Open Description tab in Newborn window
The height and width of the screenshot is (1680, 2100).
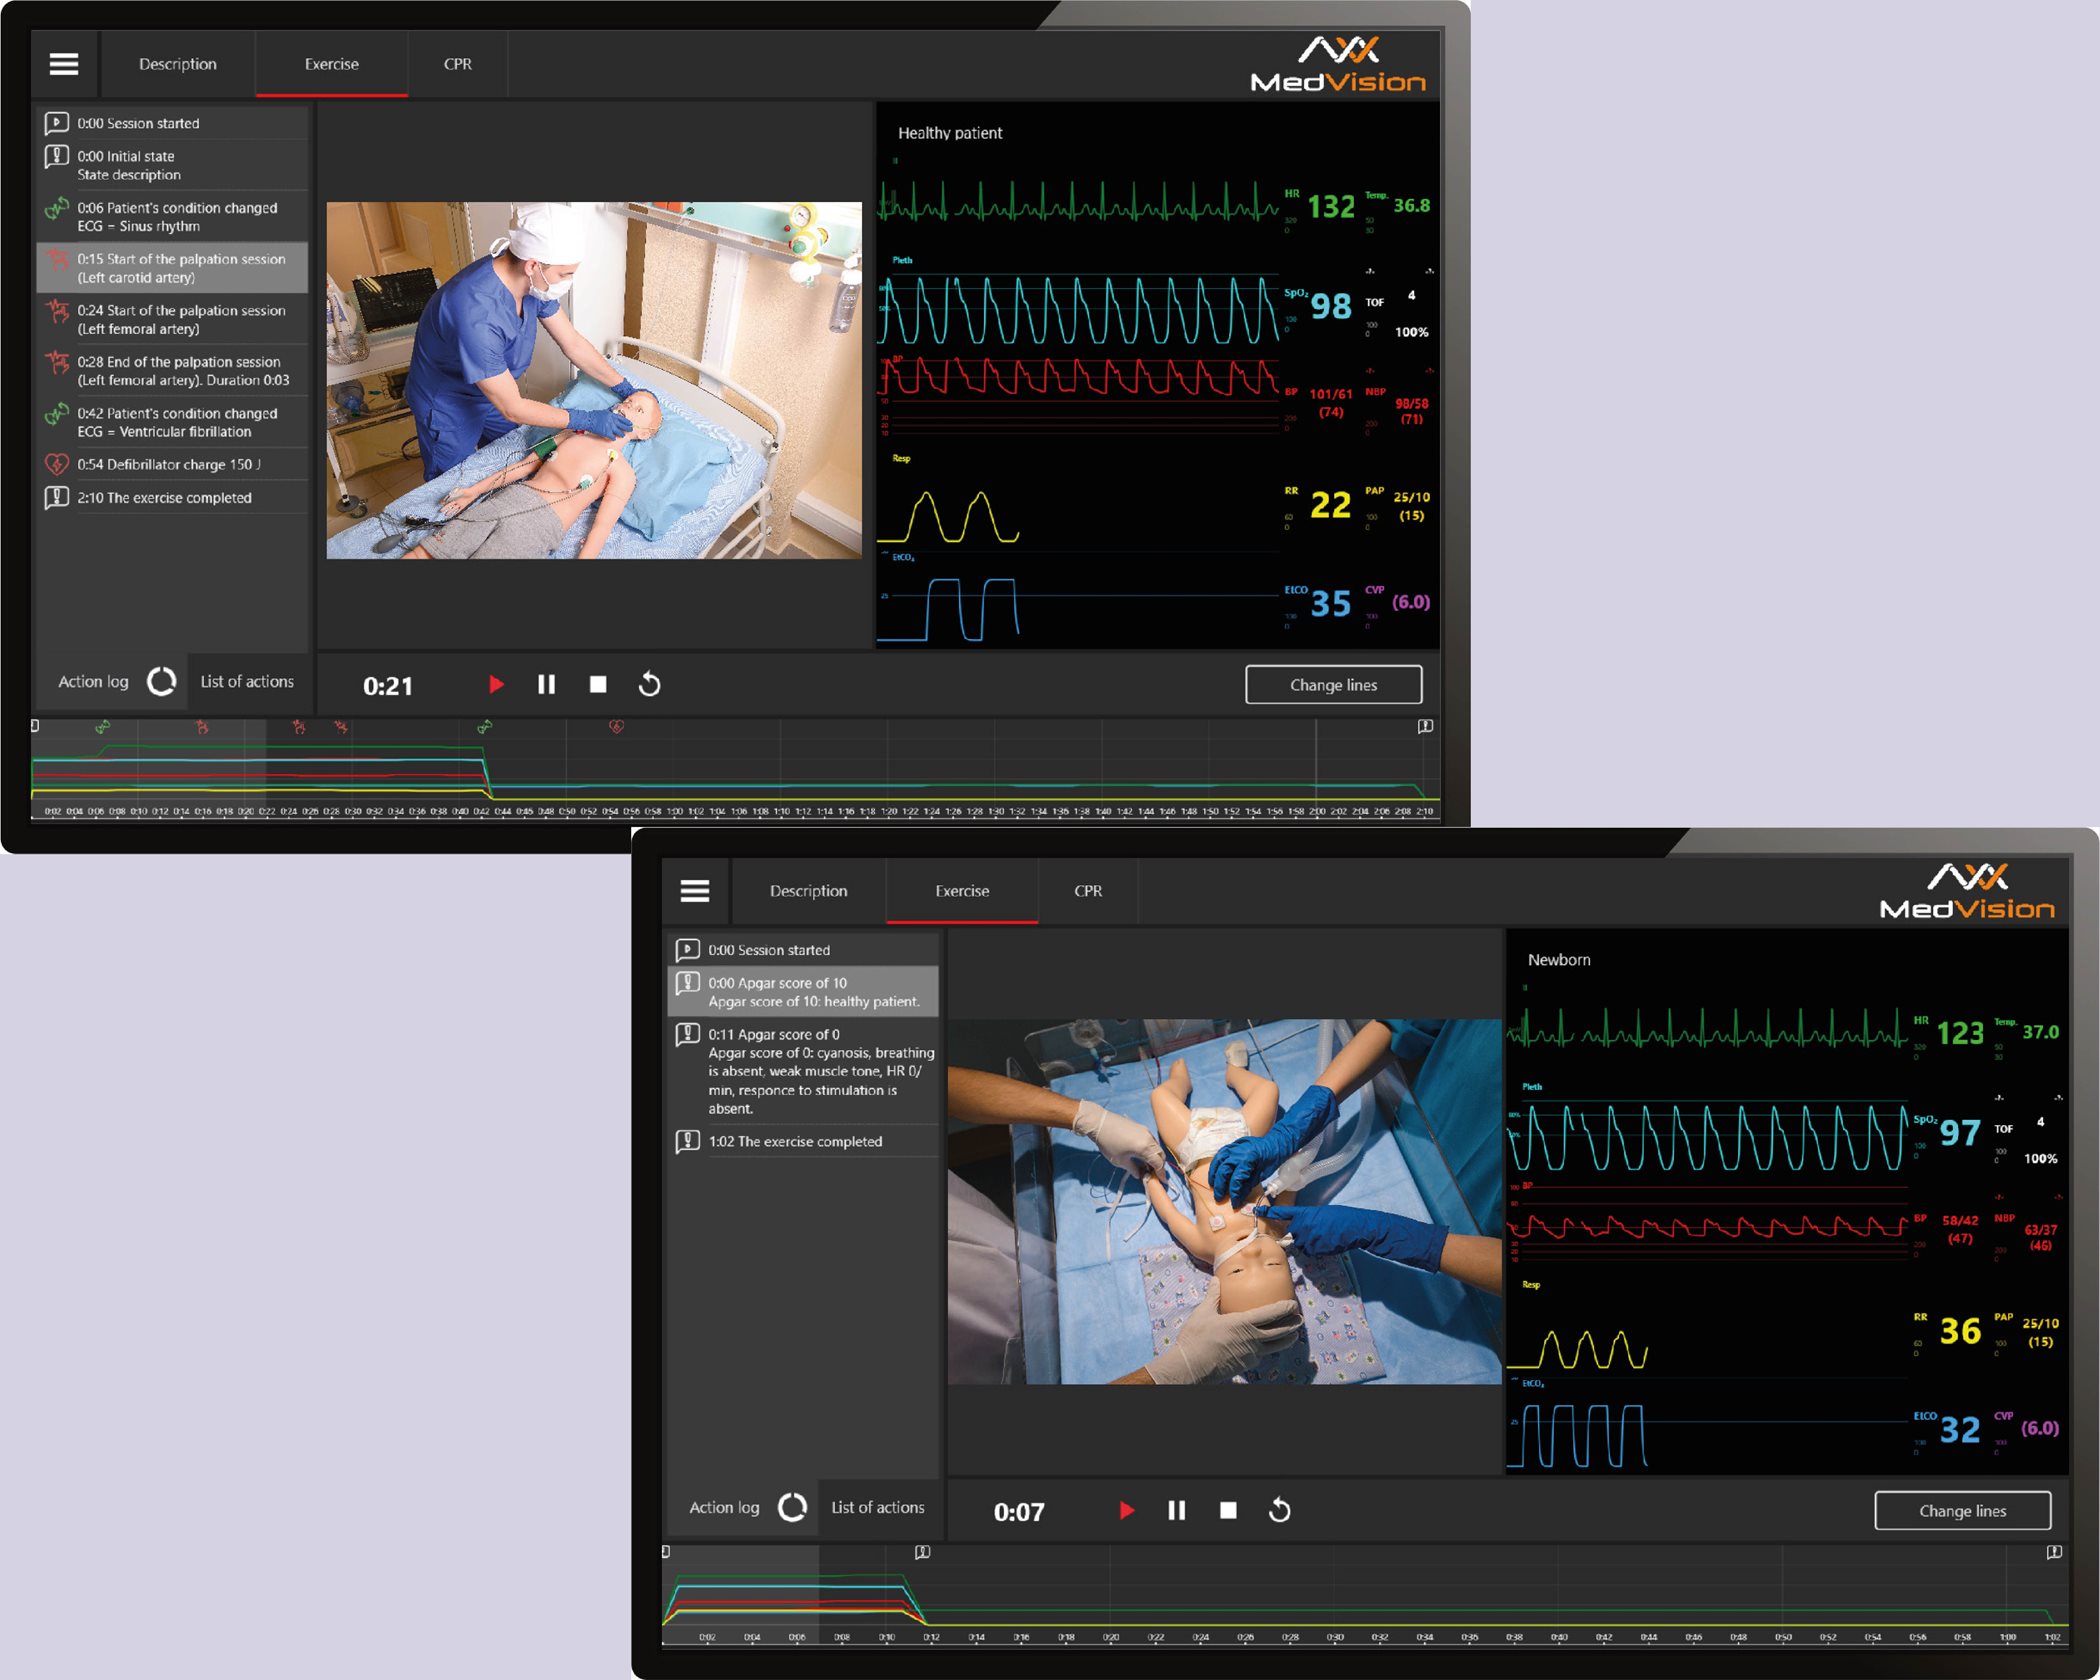click(808, 891)
